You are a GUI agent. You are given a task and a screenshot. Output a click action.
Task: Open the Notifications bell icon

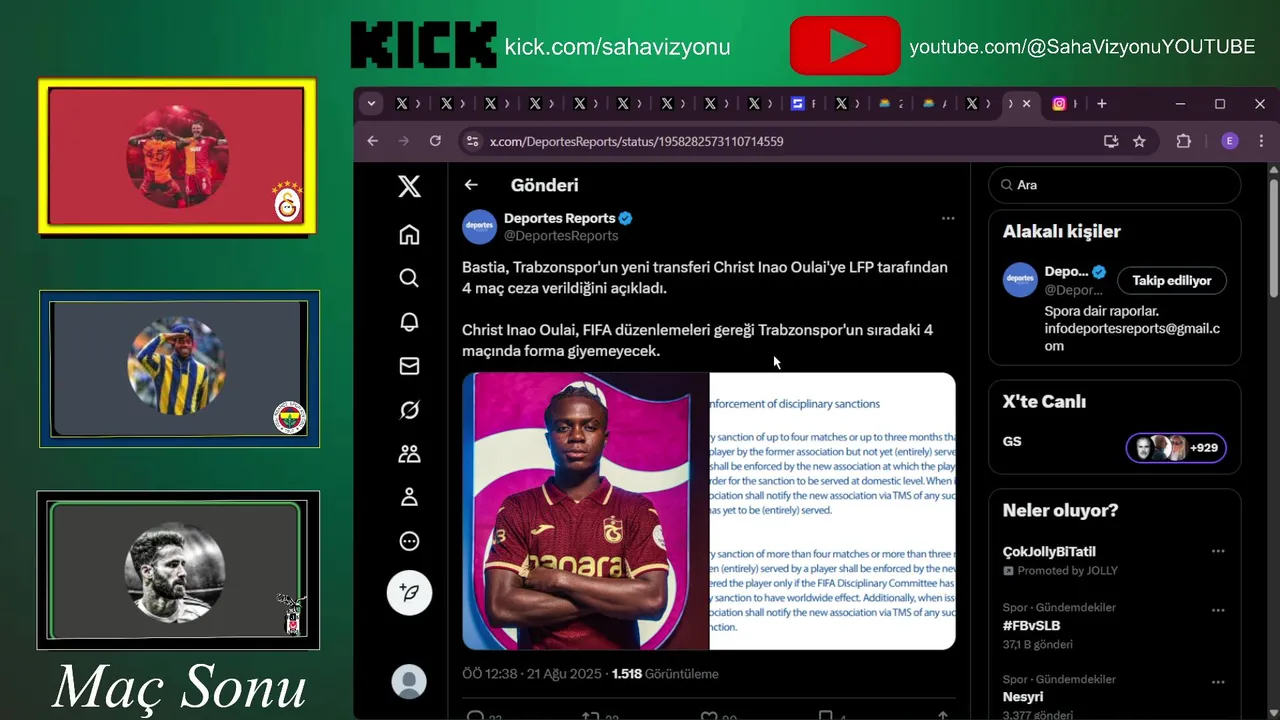[x=409, y=322]
